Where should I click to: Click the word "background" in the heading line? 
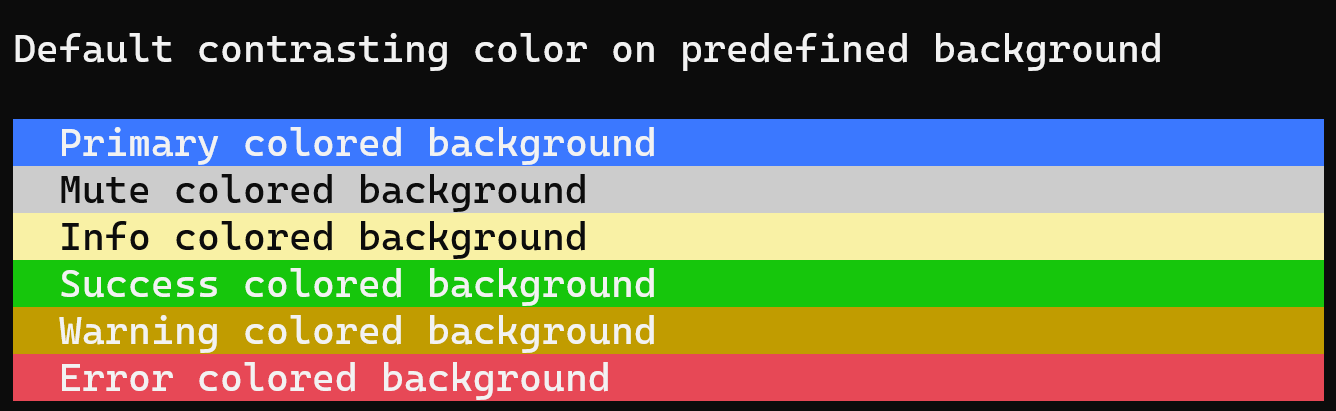point(1048,50)
